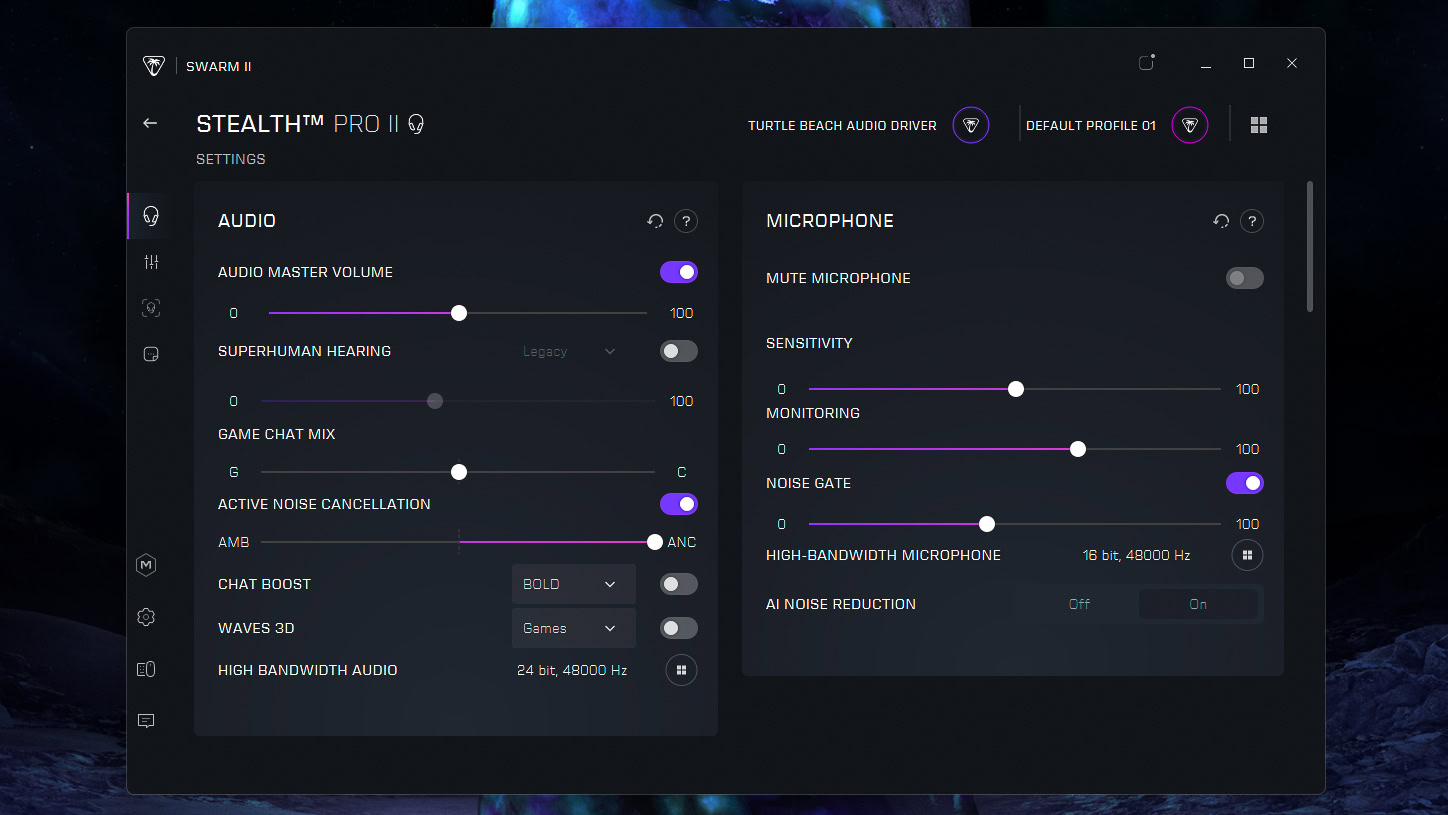
Task: Click the Noise Gate slider handle
Action: pyautogui.click(x=987, y=524)
